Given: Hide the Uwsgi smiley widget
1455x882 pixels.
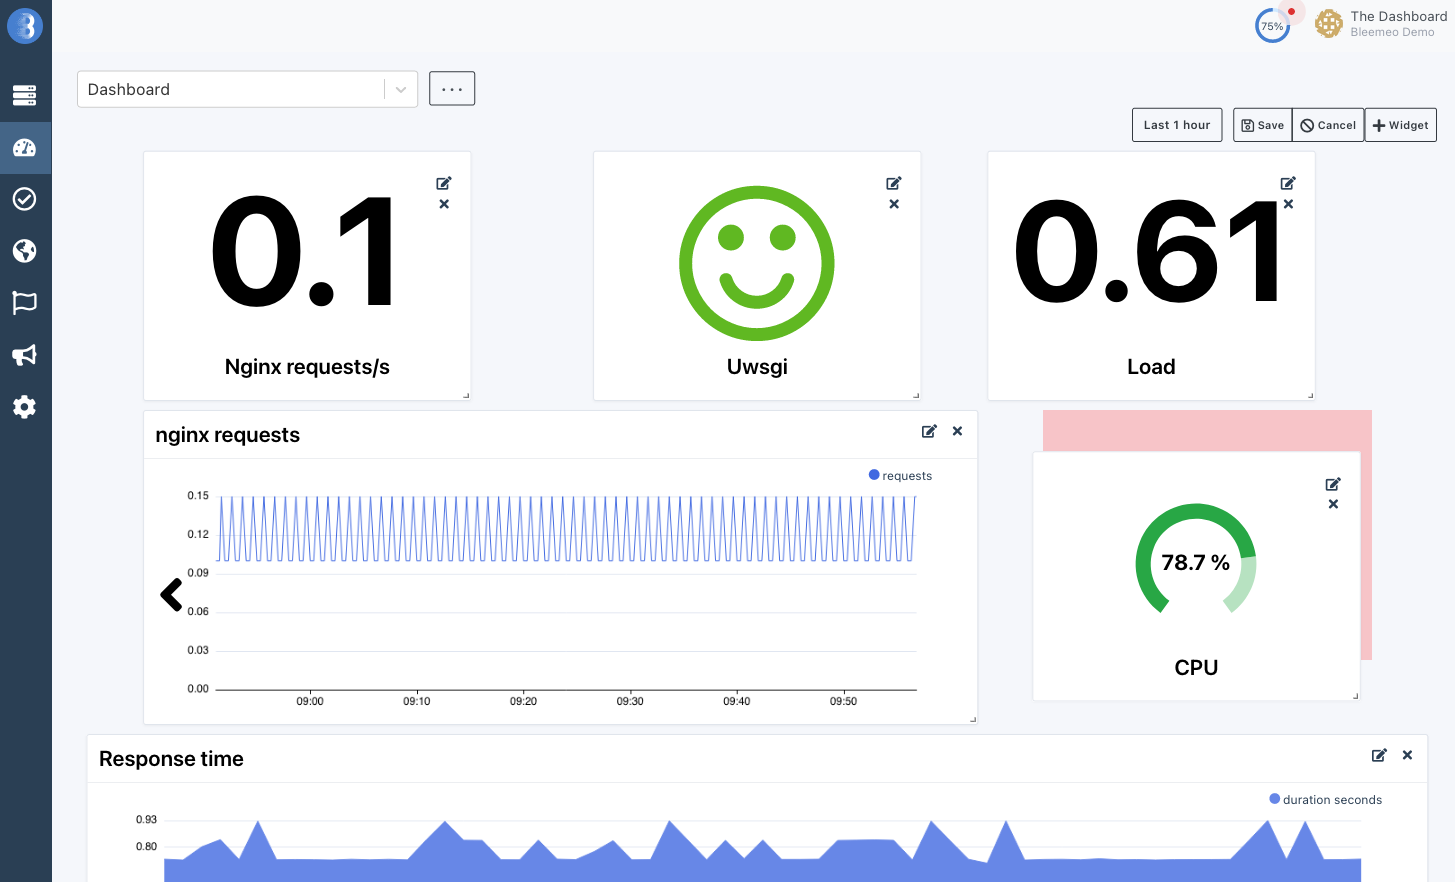Looking at the screenshot, I should pos(893,203).
